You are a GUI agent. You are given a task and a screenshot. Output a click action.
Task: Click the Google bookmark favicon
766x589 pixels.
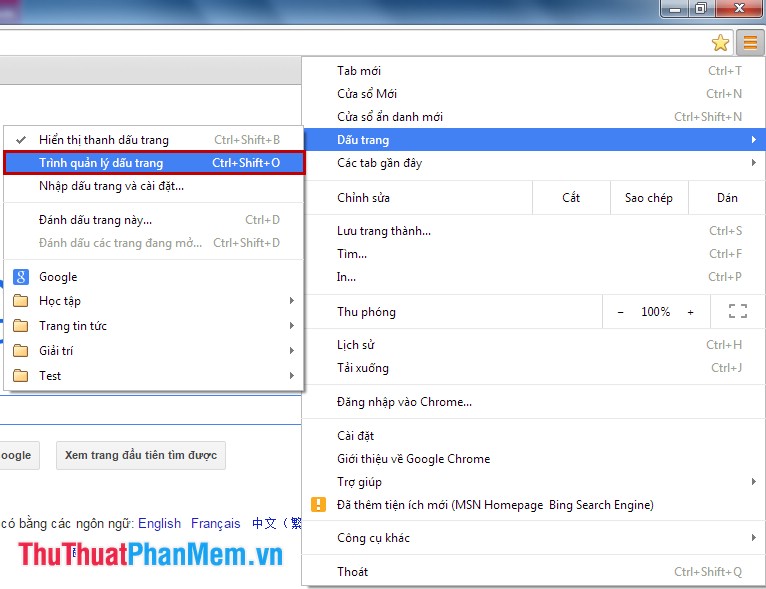click(21, 277)
